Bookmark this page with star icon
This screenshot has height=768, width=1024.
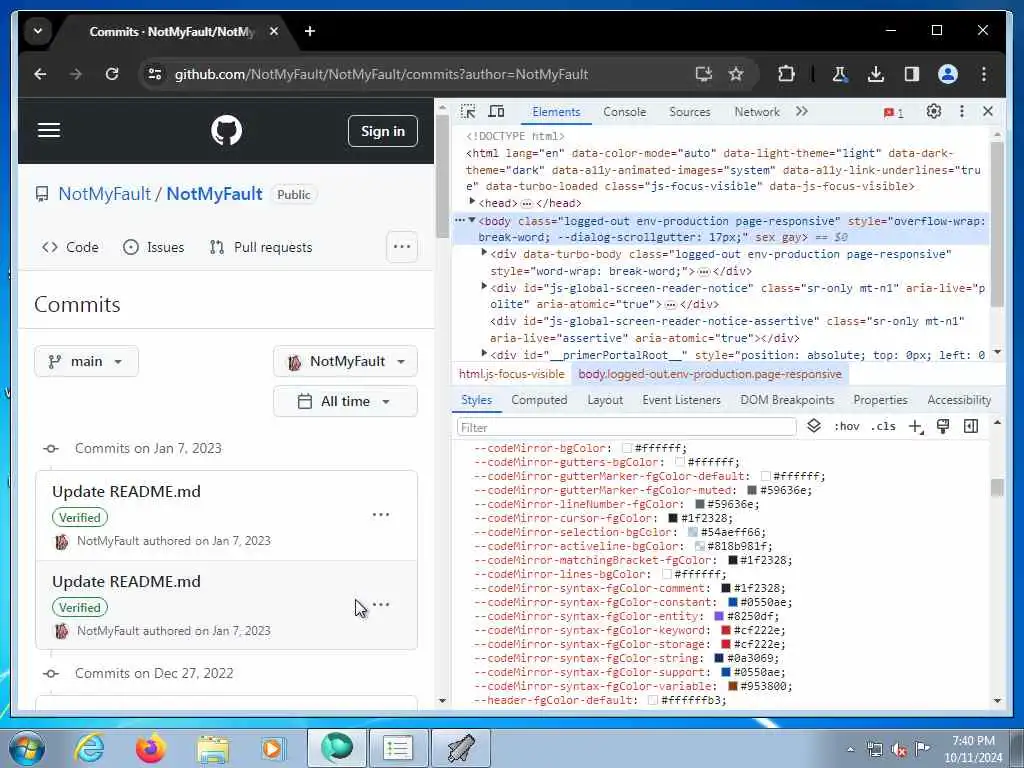[x=736, y=74]
